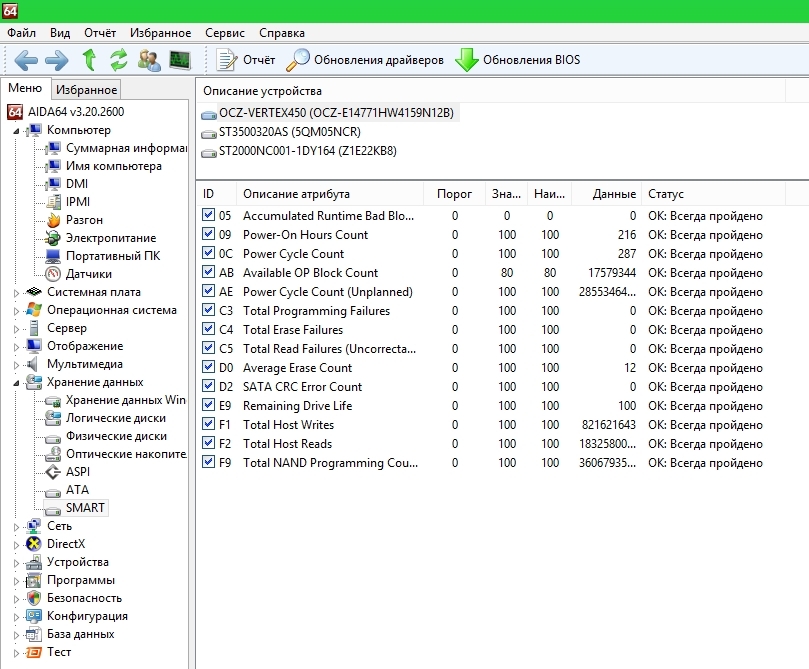Expand the Сервер node
The height and width of the screenshot is (669, 809).
point(16,329)
